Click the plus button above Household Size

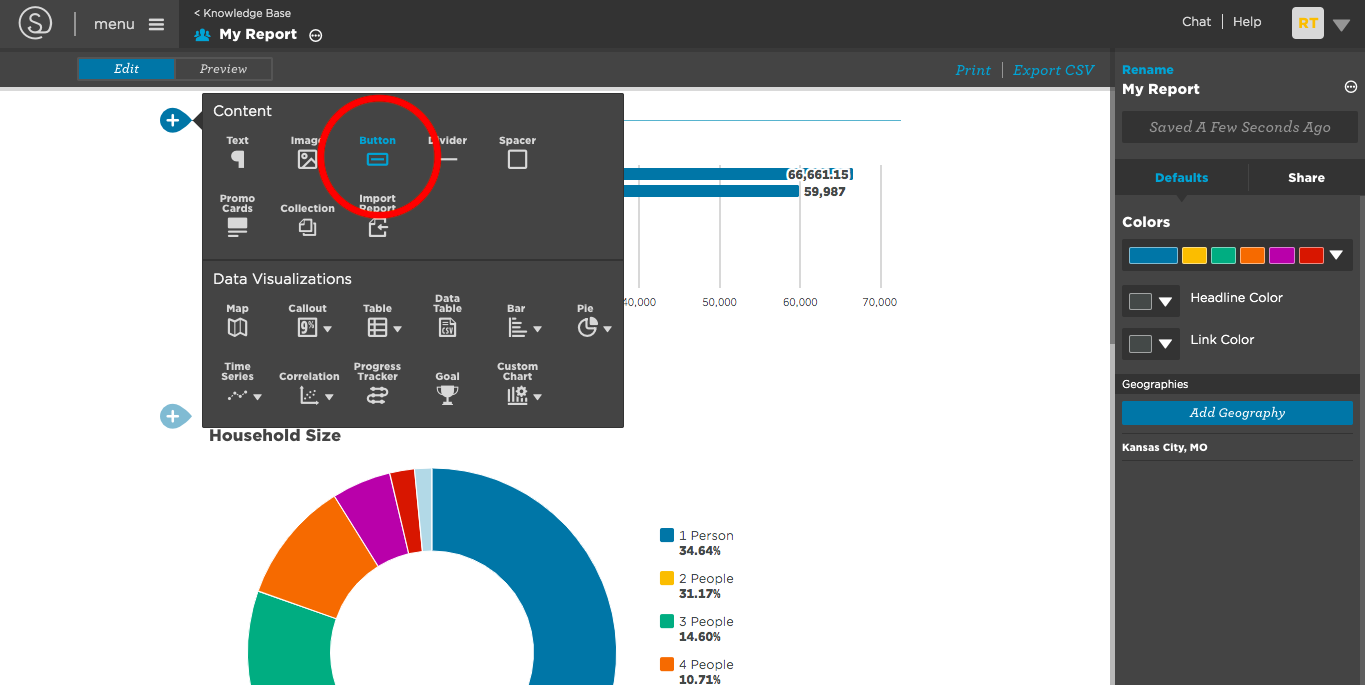pos(173,416)
